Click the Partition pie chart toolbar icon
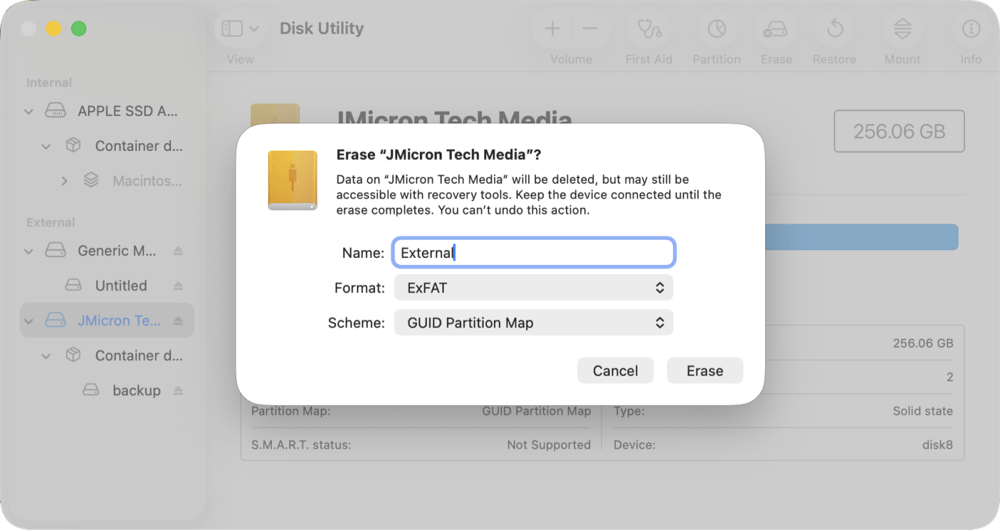The height and width of the screenshot is (530, 1000). coord(717,29)
